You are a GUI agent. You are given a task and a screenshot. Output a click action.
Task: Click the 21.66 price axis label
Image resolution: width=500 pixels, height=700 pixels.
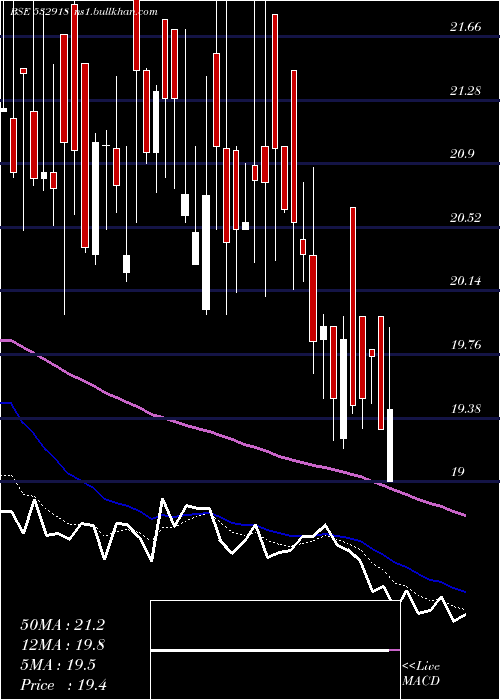[x=466, y=27]
